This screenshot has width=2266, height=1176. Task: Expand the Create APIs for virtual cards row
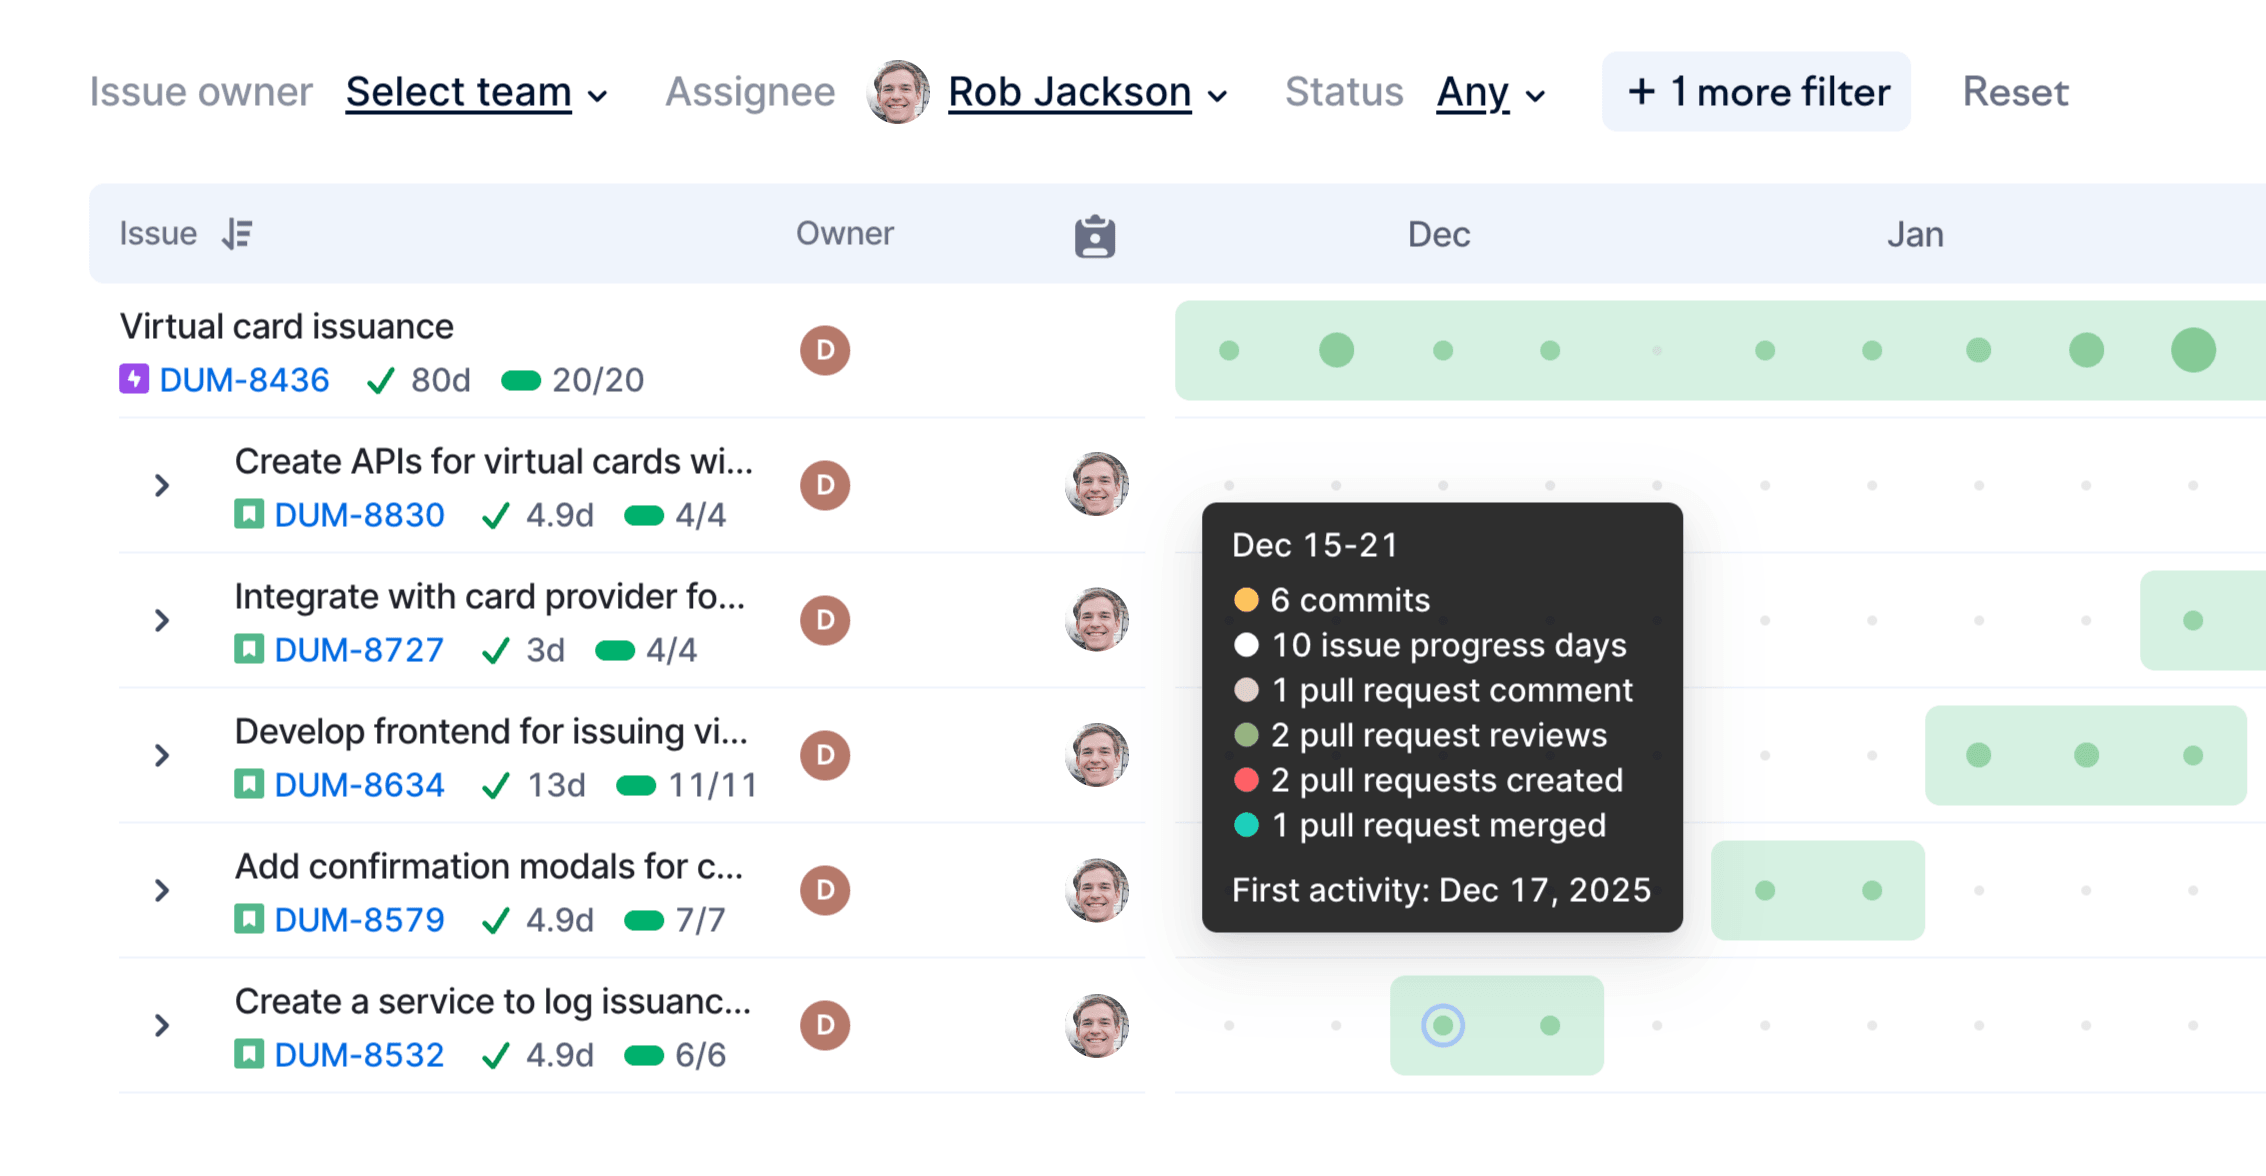pos(162,486)
